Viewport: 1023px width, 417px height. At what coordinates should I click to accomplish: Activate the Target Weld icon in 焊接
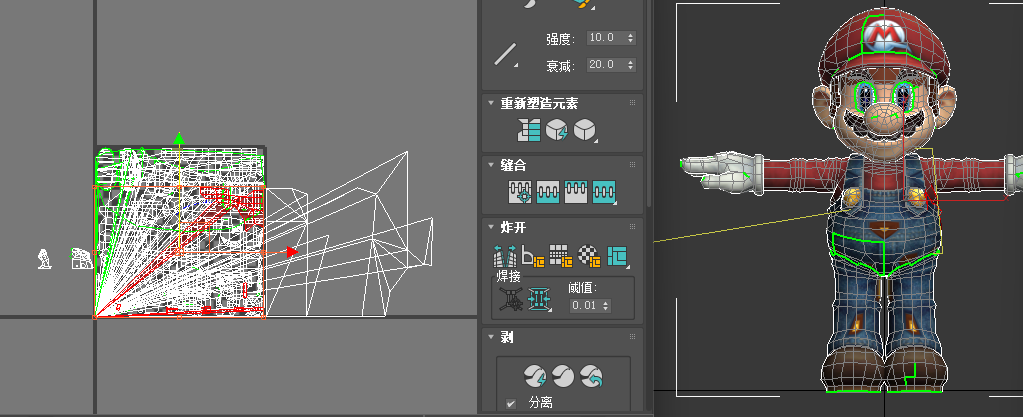(511, 299)
